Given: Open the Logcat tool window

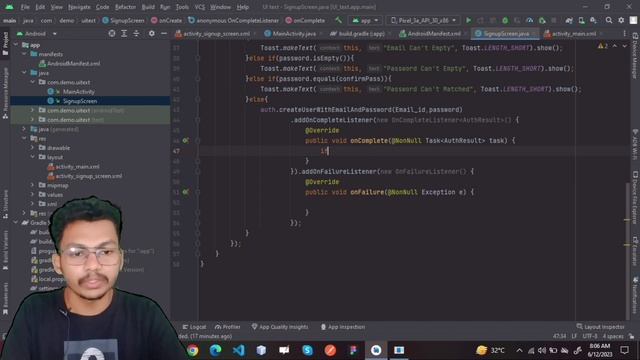Looking at the screenshot, I should pyautogui.click(x=194, y=327).
